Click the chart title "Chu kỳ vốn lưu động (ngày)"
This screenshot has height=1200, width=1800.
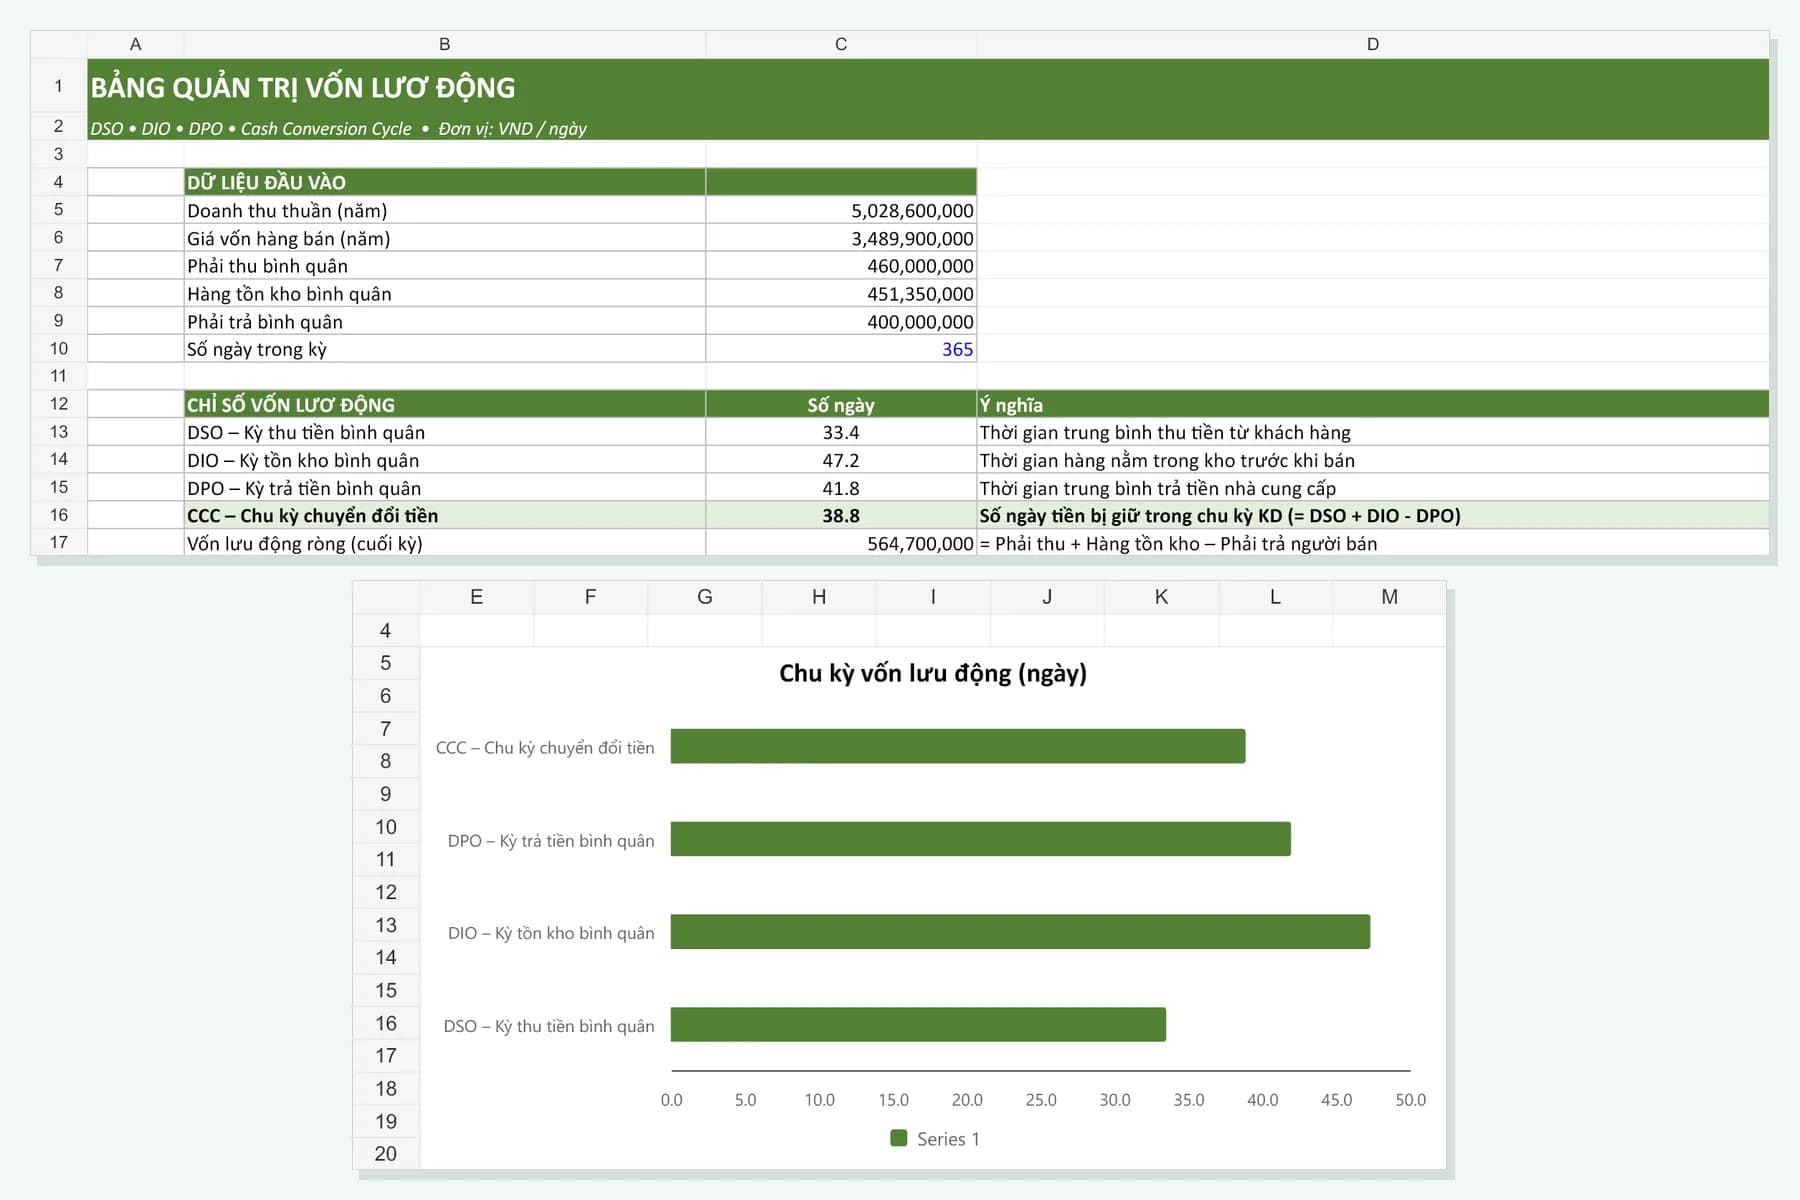pyautogui.click(x=933, y=673)
